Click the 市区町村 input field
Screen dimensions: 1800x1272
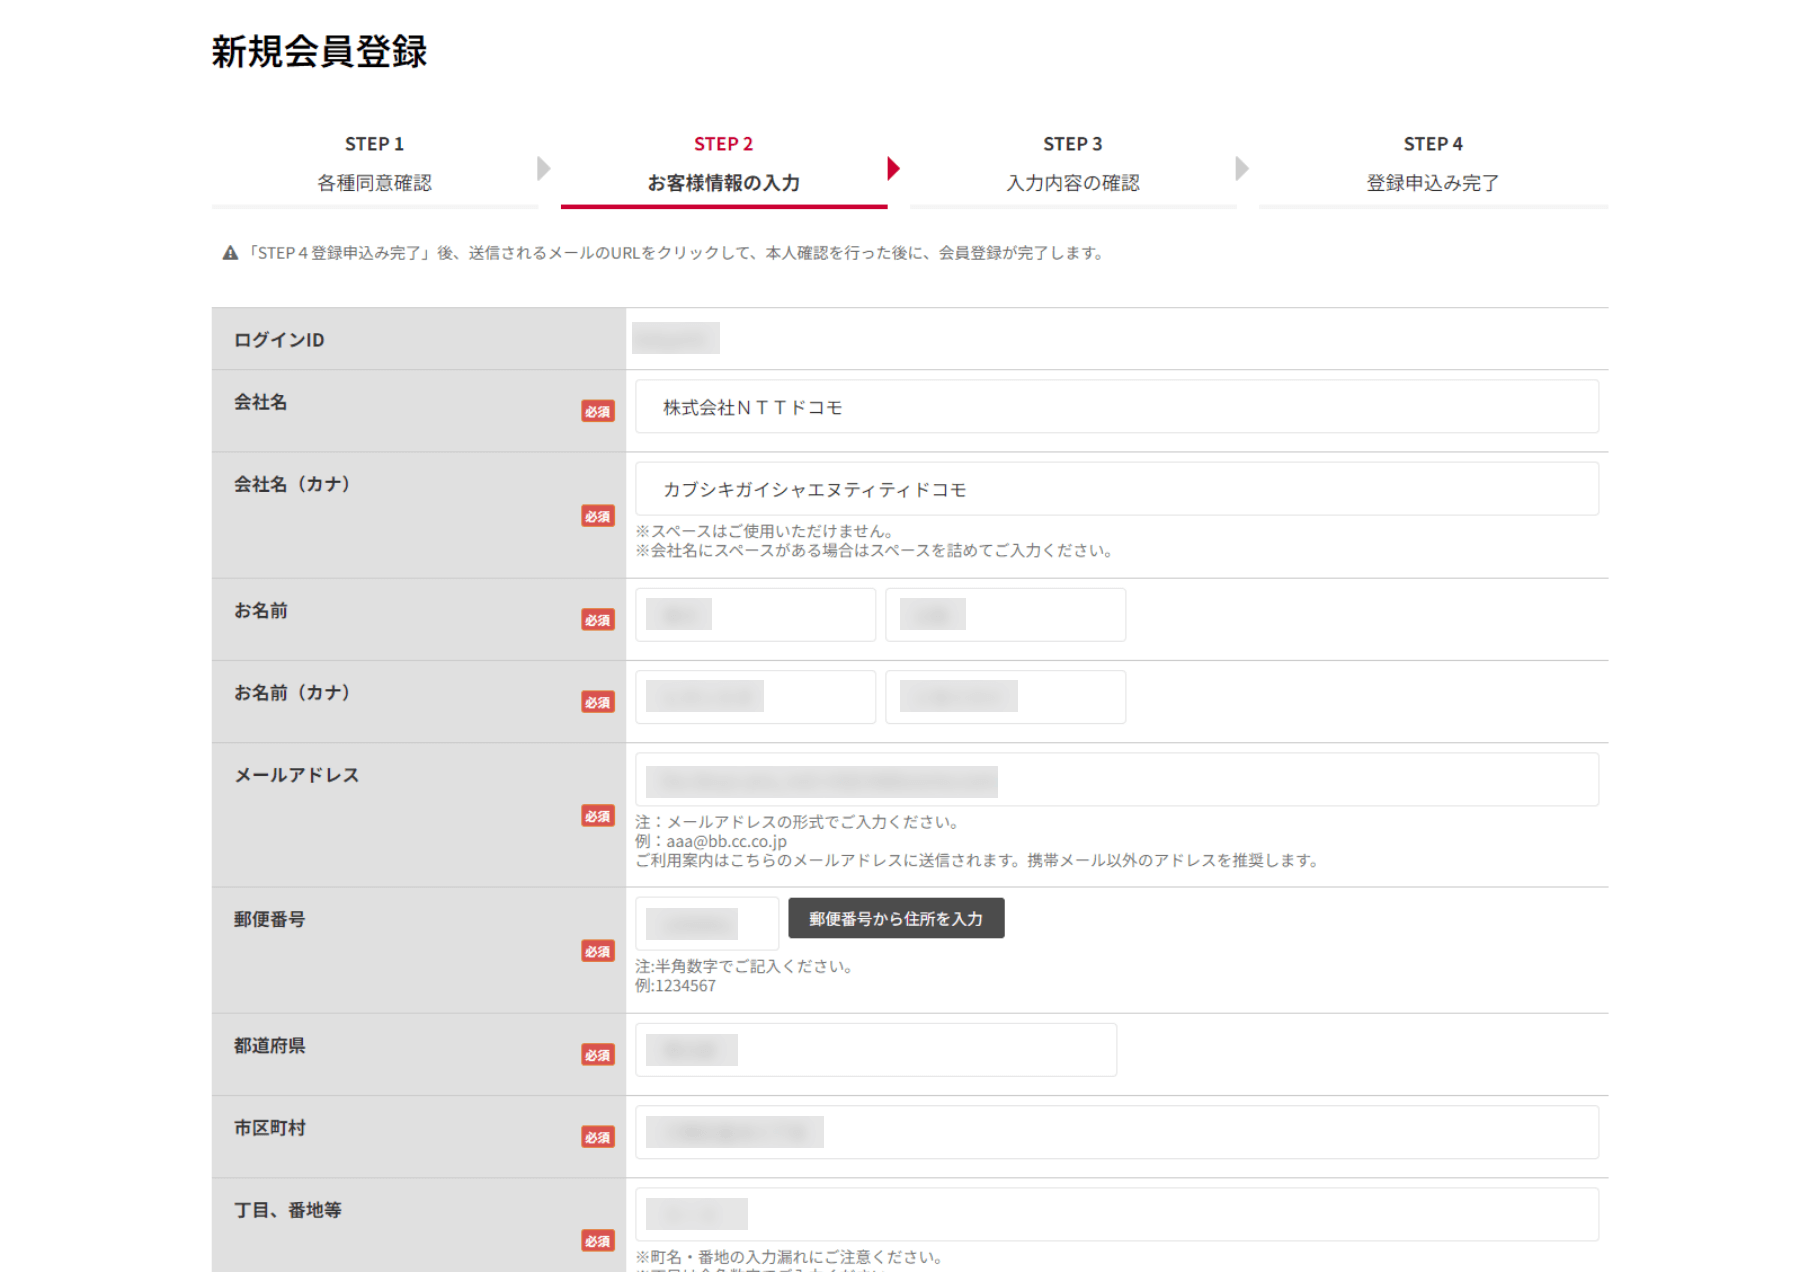tap(1117, 1132)
